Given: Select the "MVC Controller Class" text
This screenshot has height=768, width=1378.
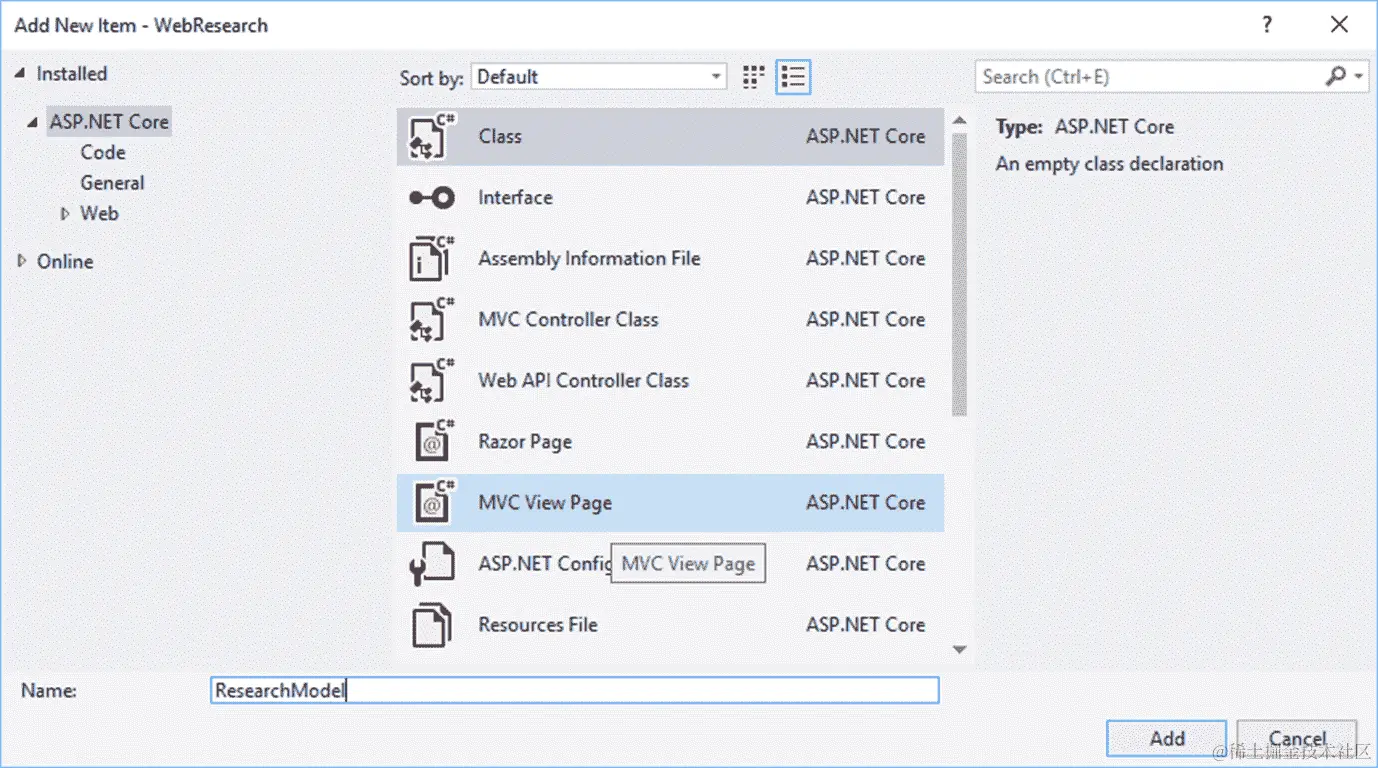Looking at the screenshot, I should coord(568,319).
